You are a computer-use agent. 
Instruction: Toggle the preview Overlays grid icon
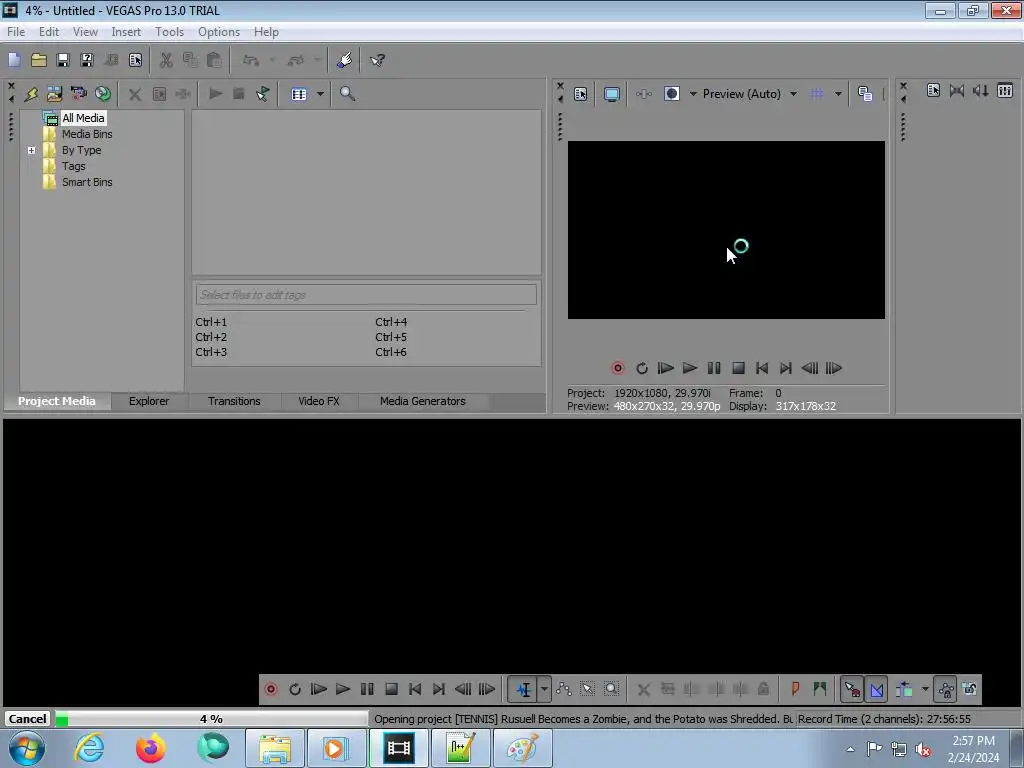click(x=817, y=94)
